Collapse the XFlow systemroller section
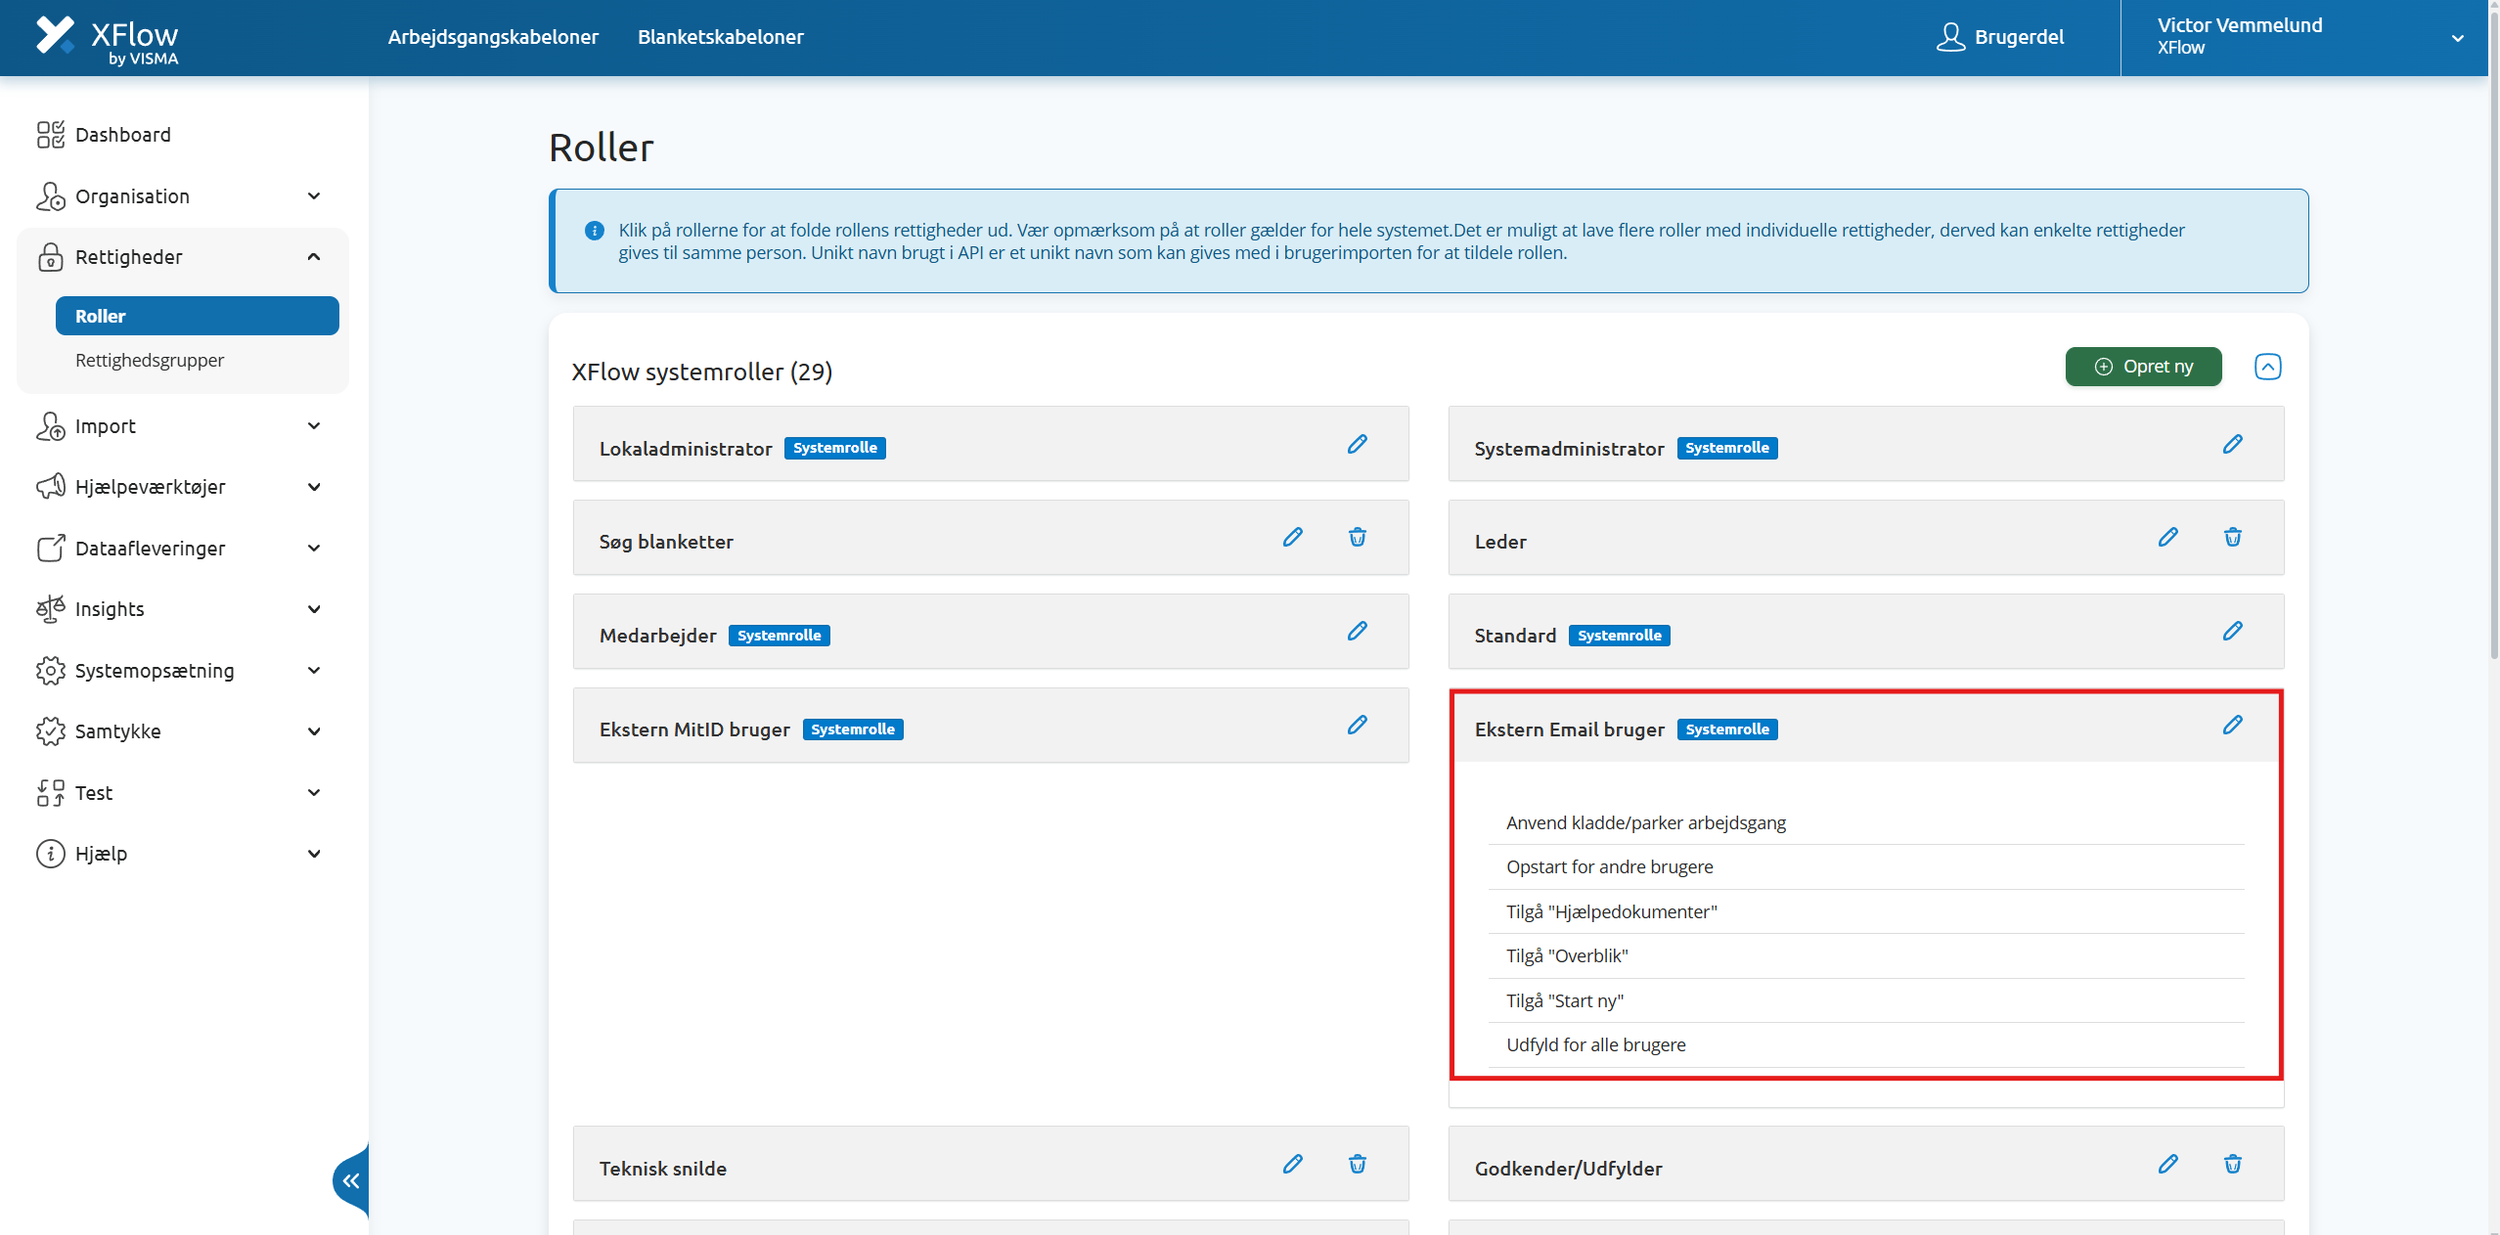This screenshot has width=2500, height=1235. click(2267, 367)
